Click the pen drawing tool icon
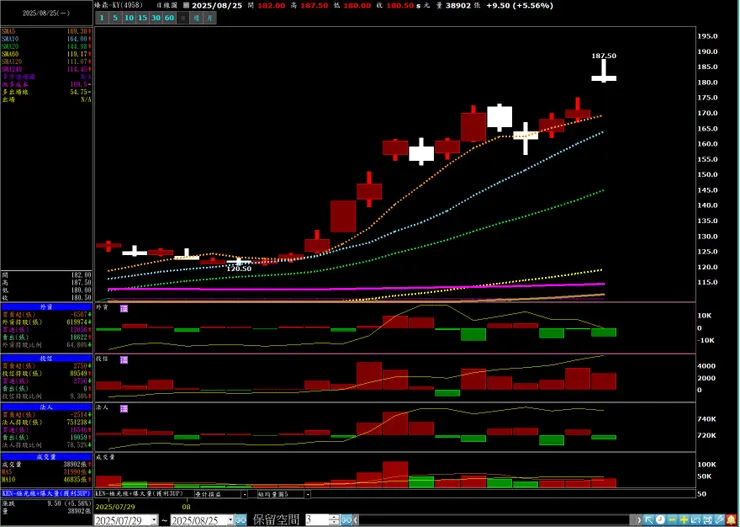 (x=719, y=520)
